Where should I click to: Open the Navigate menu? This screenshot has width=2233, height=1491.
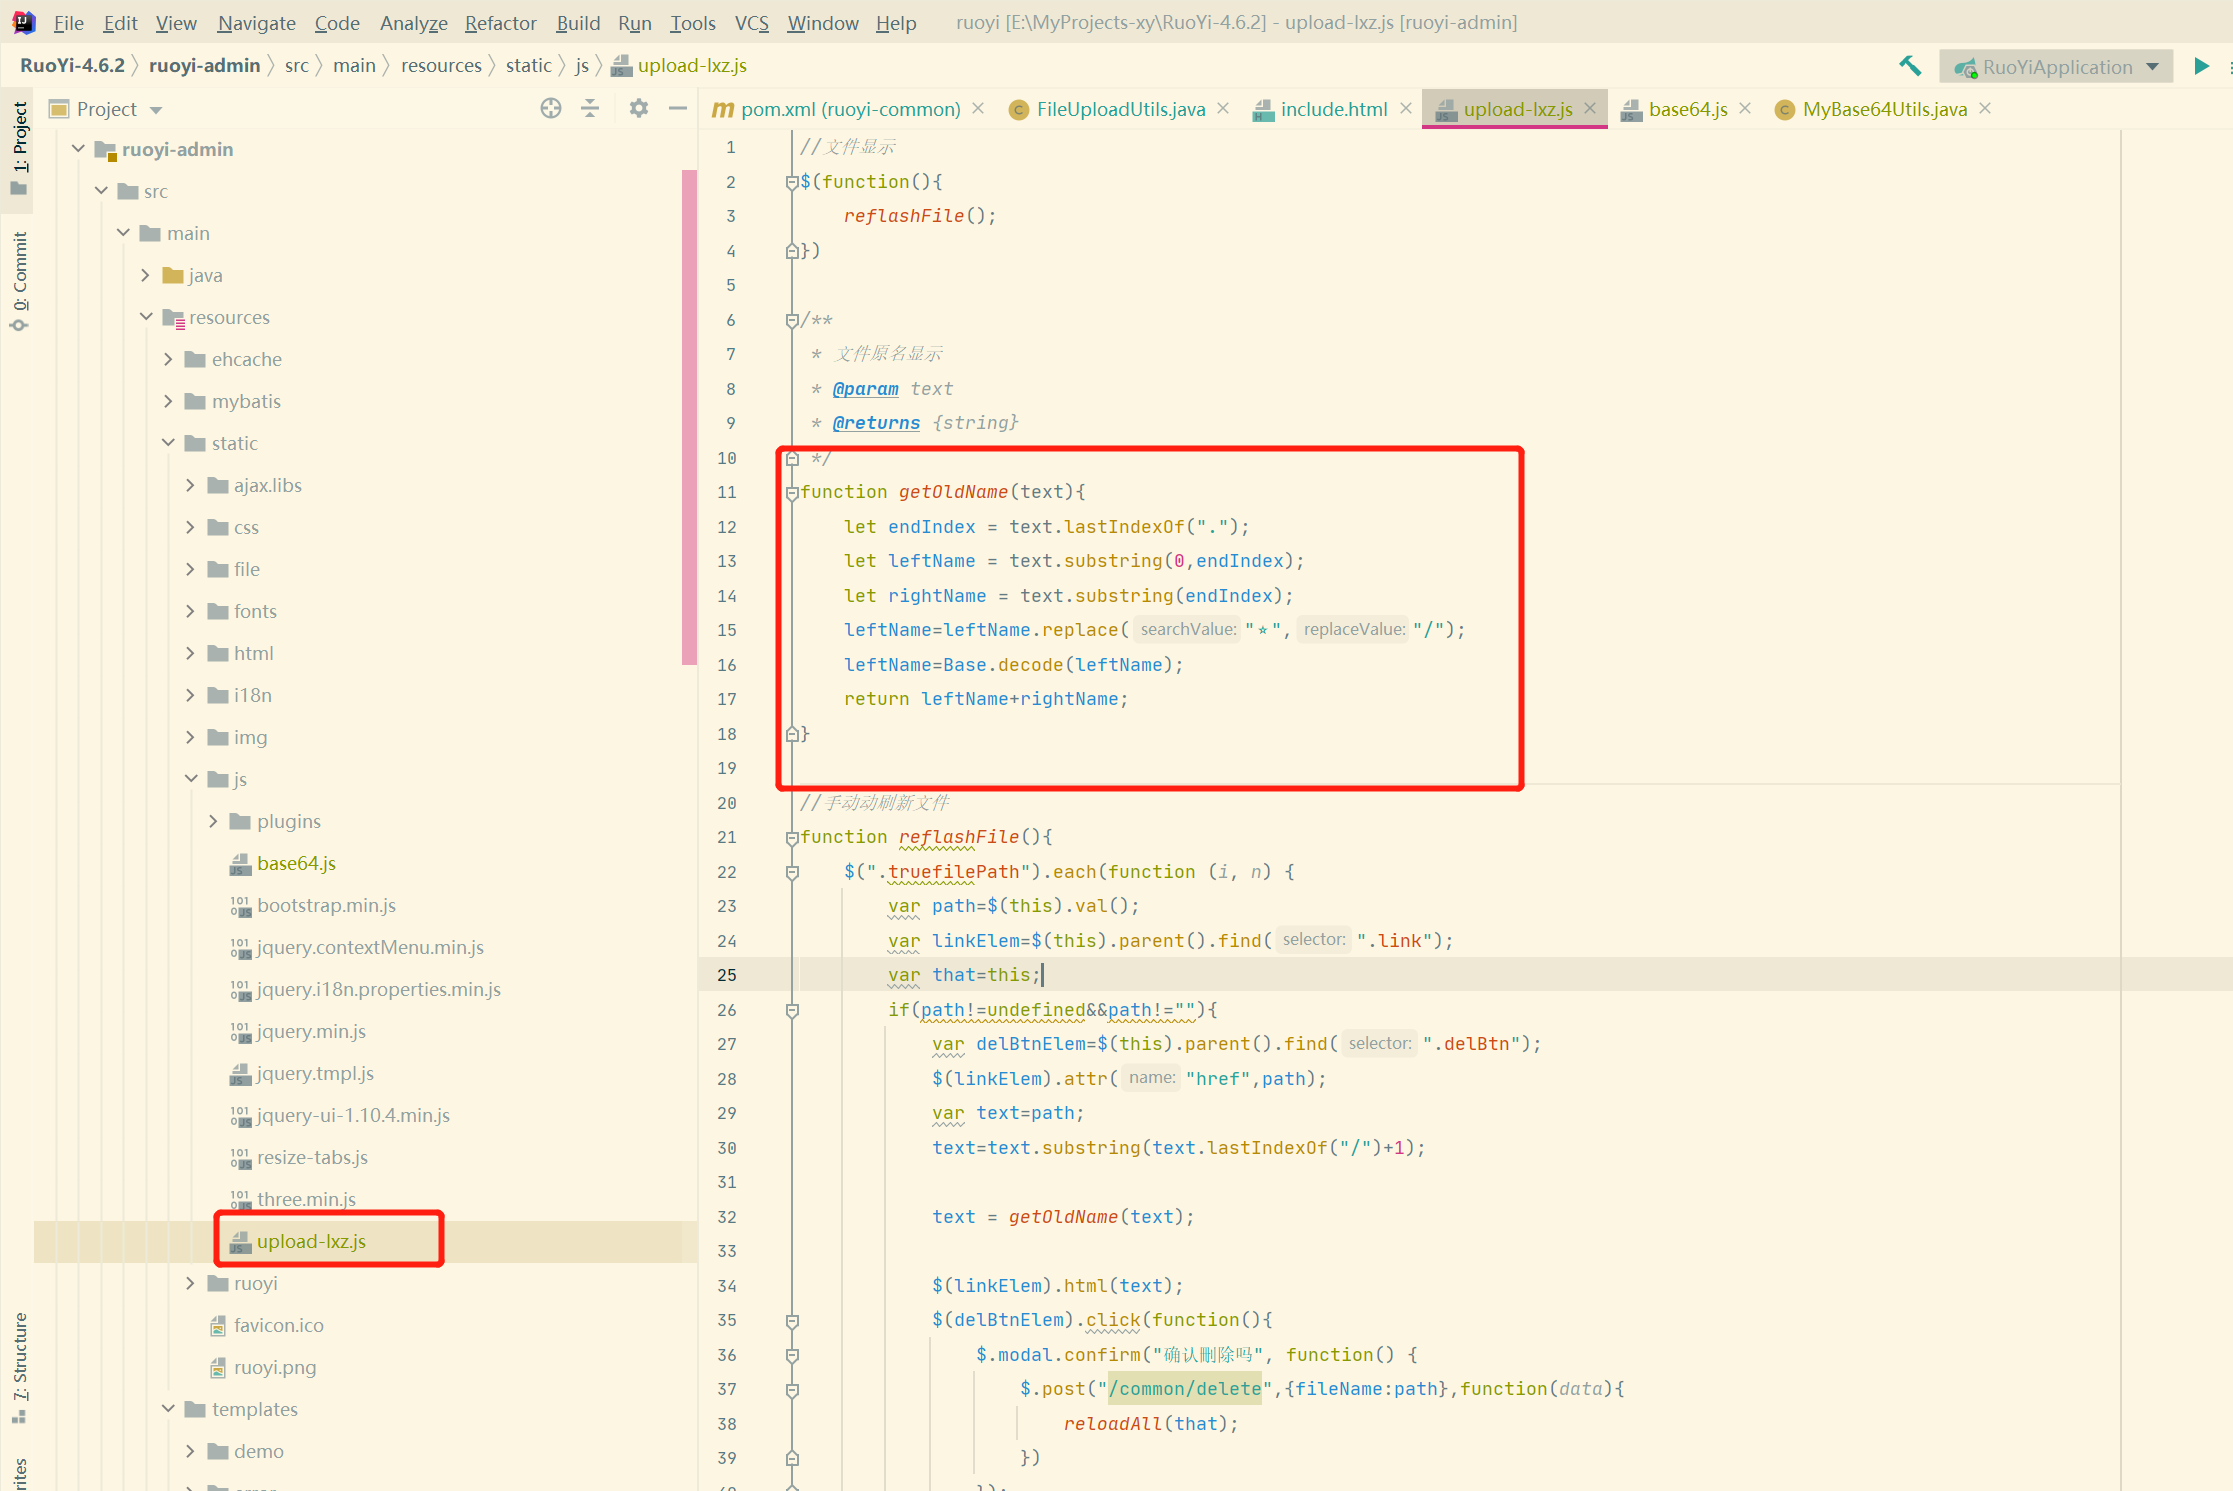(x=256, y=22)
